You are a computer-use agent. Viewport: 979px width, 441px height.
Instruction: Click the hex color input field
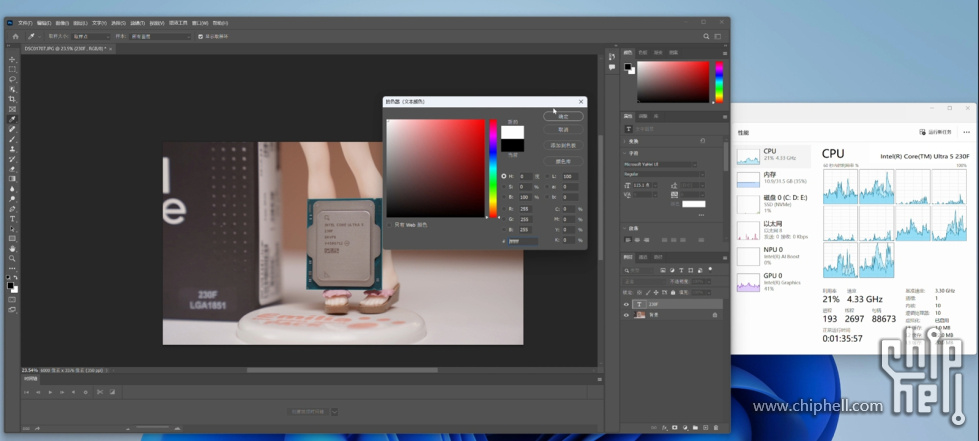(x=523, y=241)
